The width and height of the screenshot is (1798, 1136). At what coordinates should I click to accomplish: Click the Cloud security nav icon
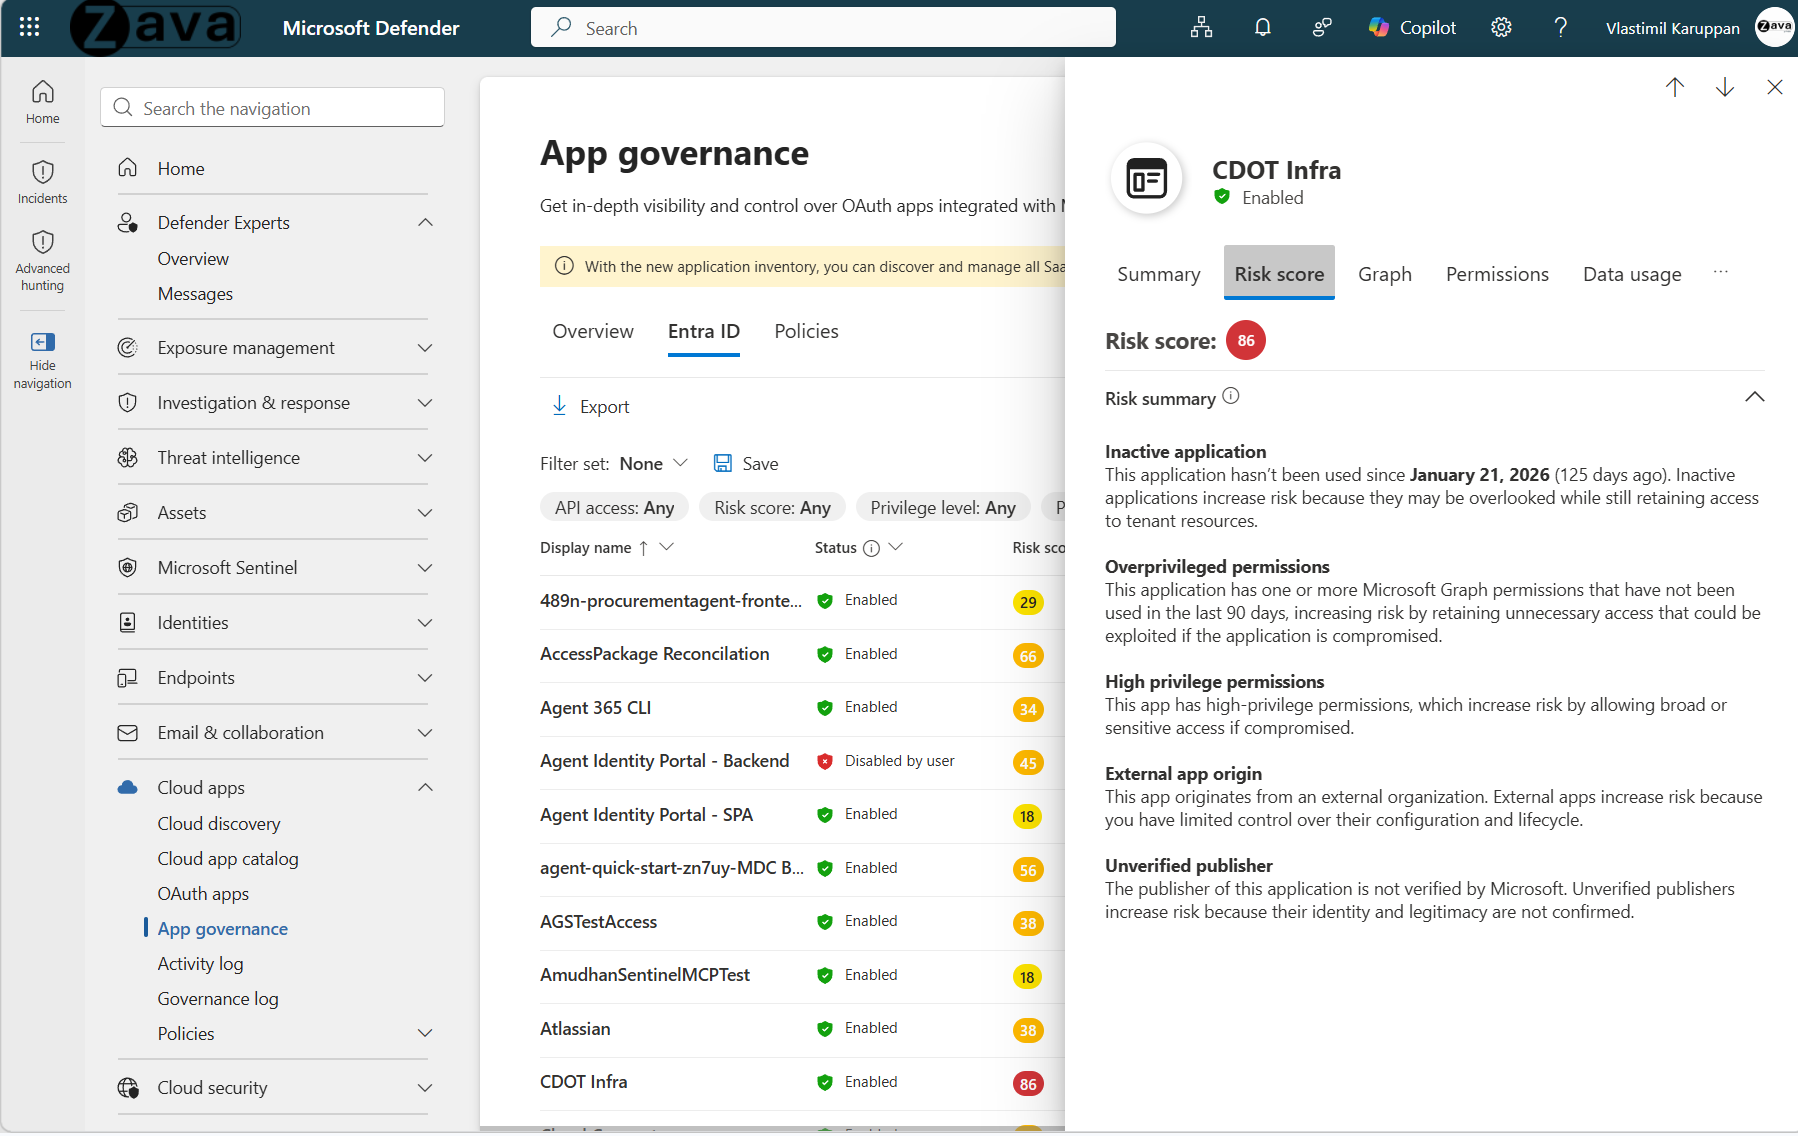pyautogui.click(x=127, y=1088)
